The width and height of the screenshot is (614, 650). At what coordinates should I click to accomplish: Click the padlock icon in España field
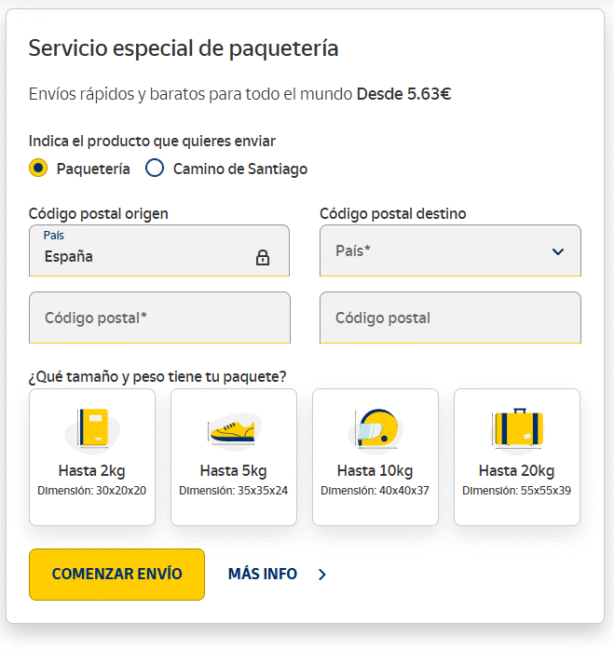point(262,257)
